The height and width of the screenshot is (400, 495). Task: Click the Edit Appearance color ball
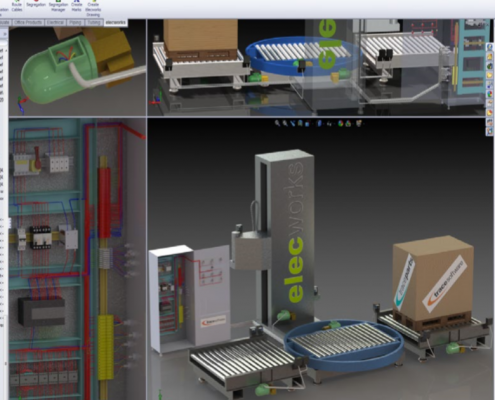pyautogui.click(x=340, y=123)
